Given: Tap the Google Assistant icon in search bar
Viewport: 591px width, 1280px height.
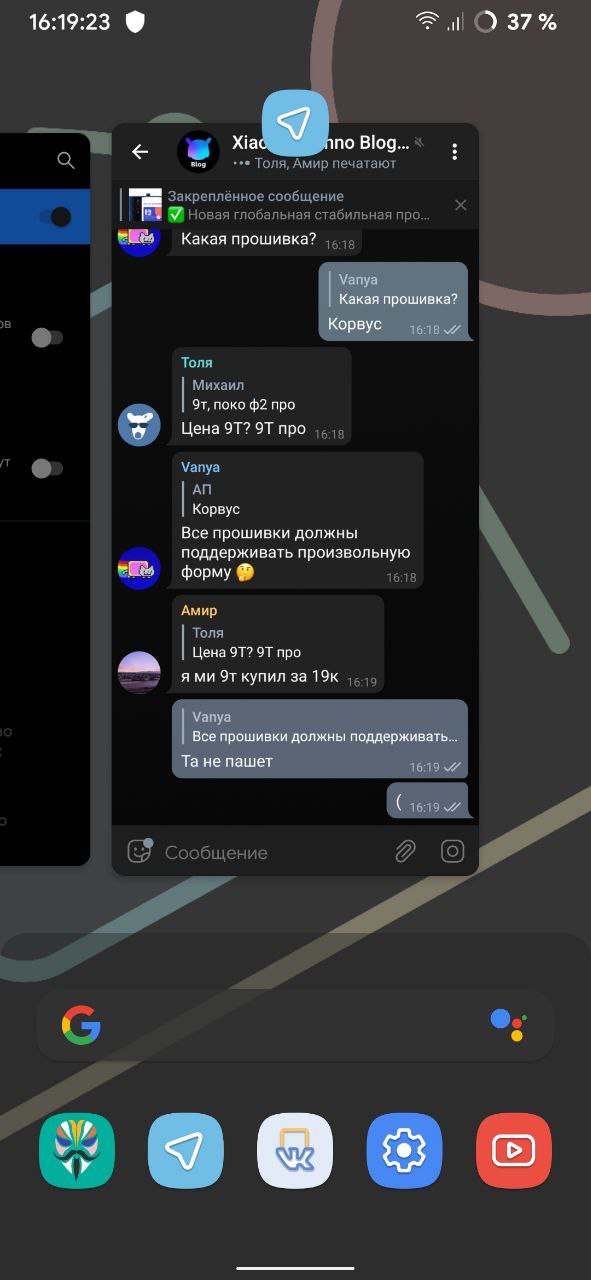Looking at the screenshot, I should click(509, 1025).
